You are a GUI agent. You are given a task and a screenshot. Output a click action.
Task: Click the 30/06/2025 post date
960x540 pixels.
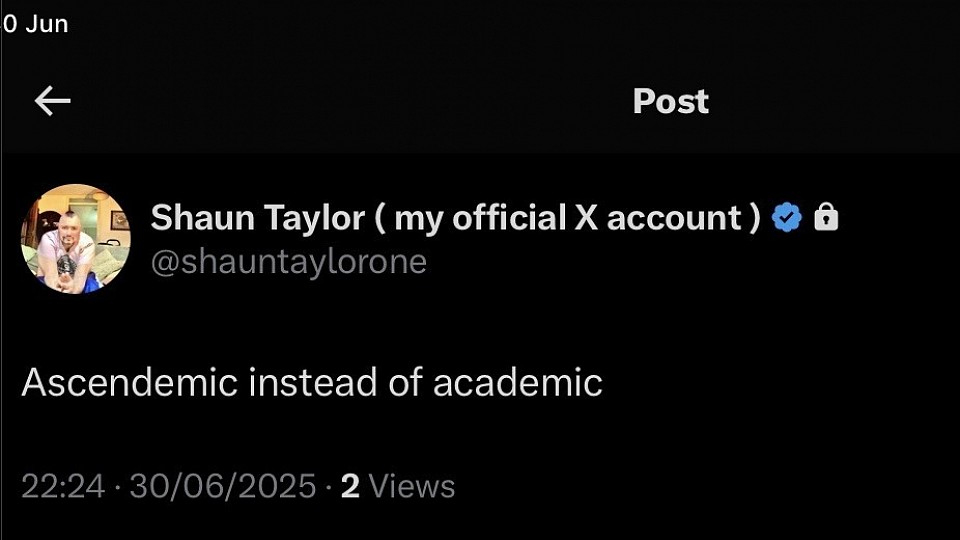pos(222,486)
